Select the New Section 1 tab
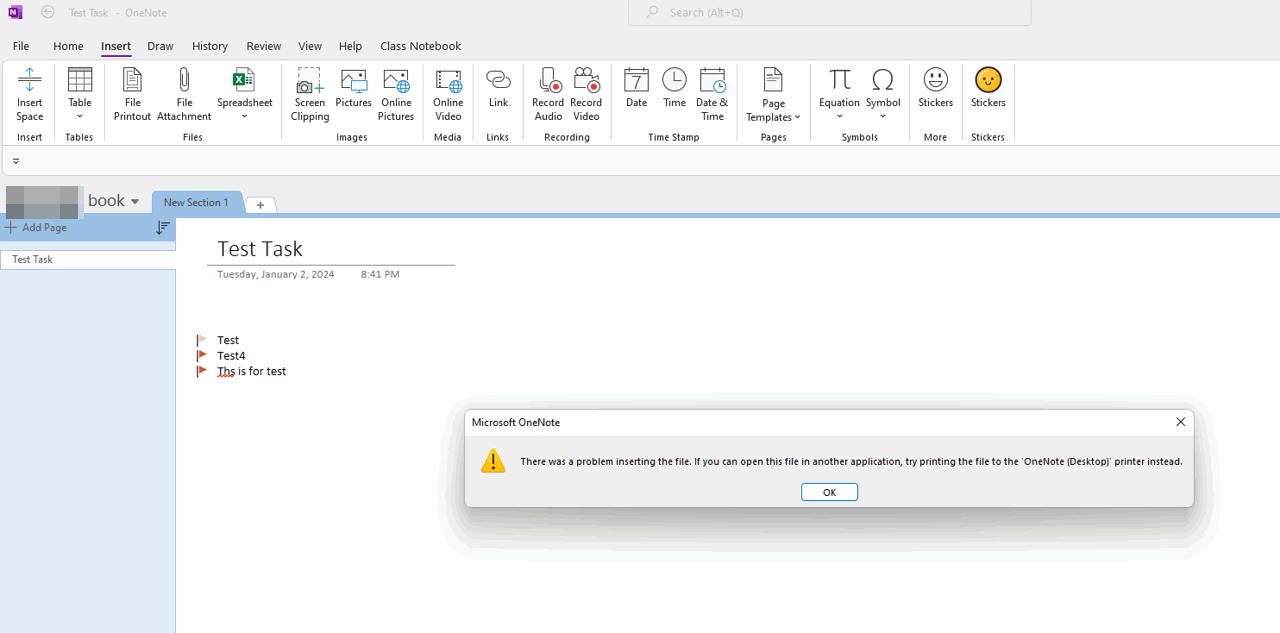Image resolution: width=1280 pixels, height=633 pixels. (x=197, y=202)
